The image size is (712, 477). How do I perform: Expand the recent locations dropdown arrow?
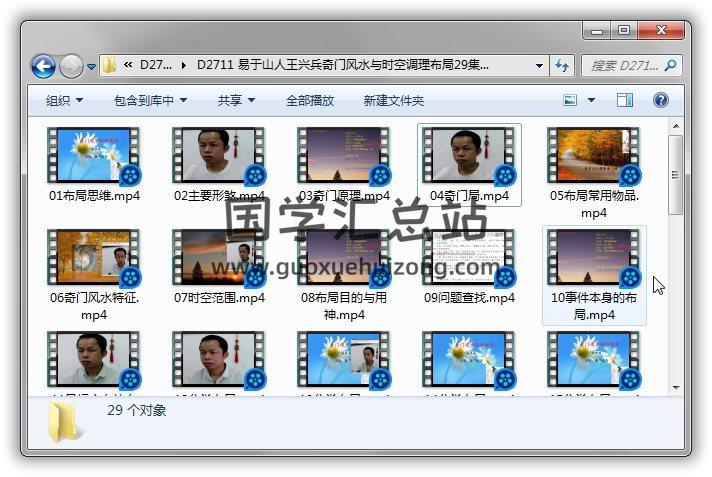point(92,67)
